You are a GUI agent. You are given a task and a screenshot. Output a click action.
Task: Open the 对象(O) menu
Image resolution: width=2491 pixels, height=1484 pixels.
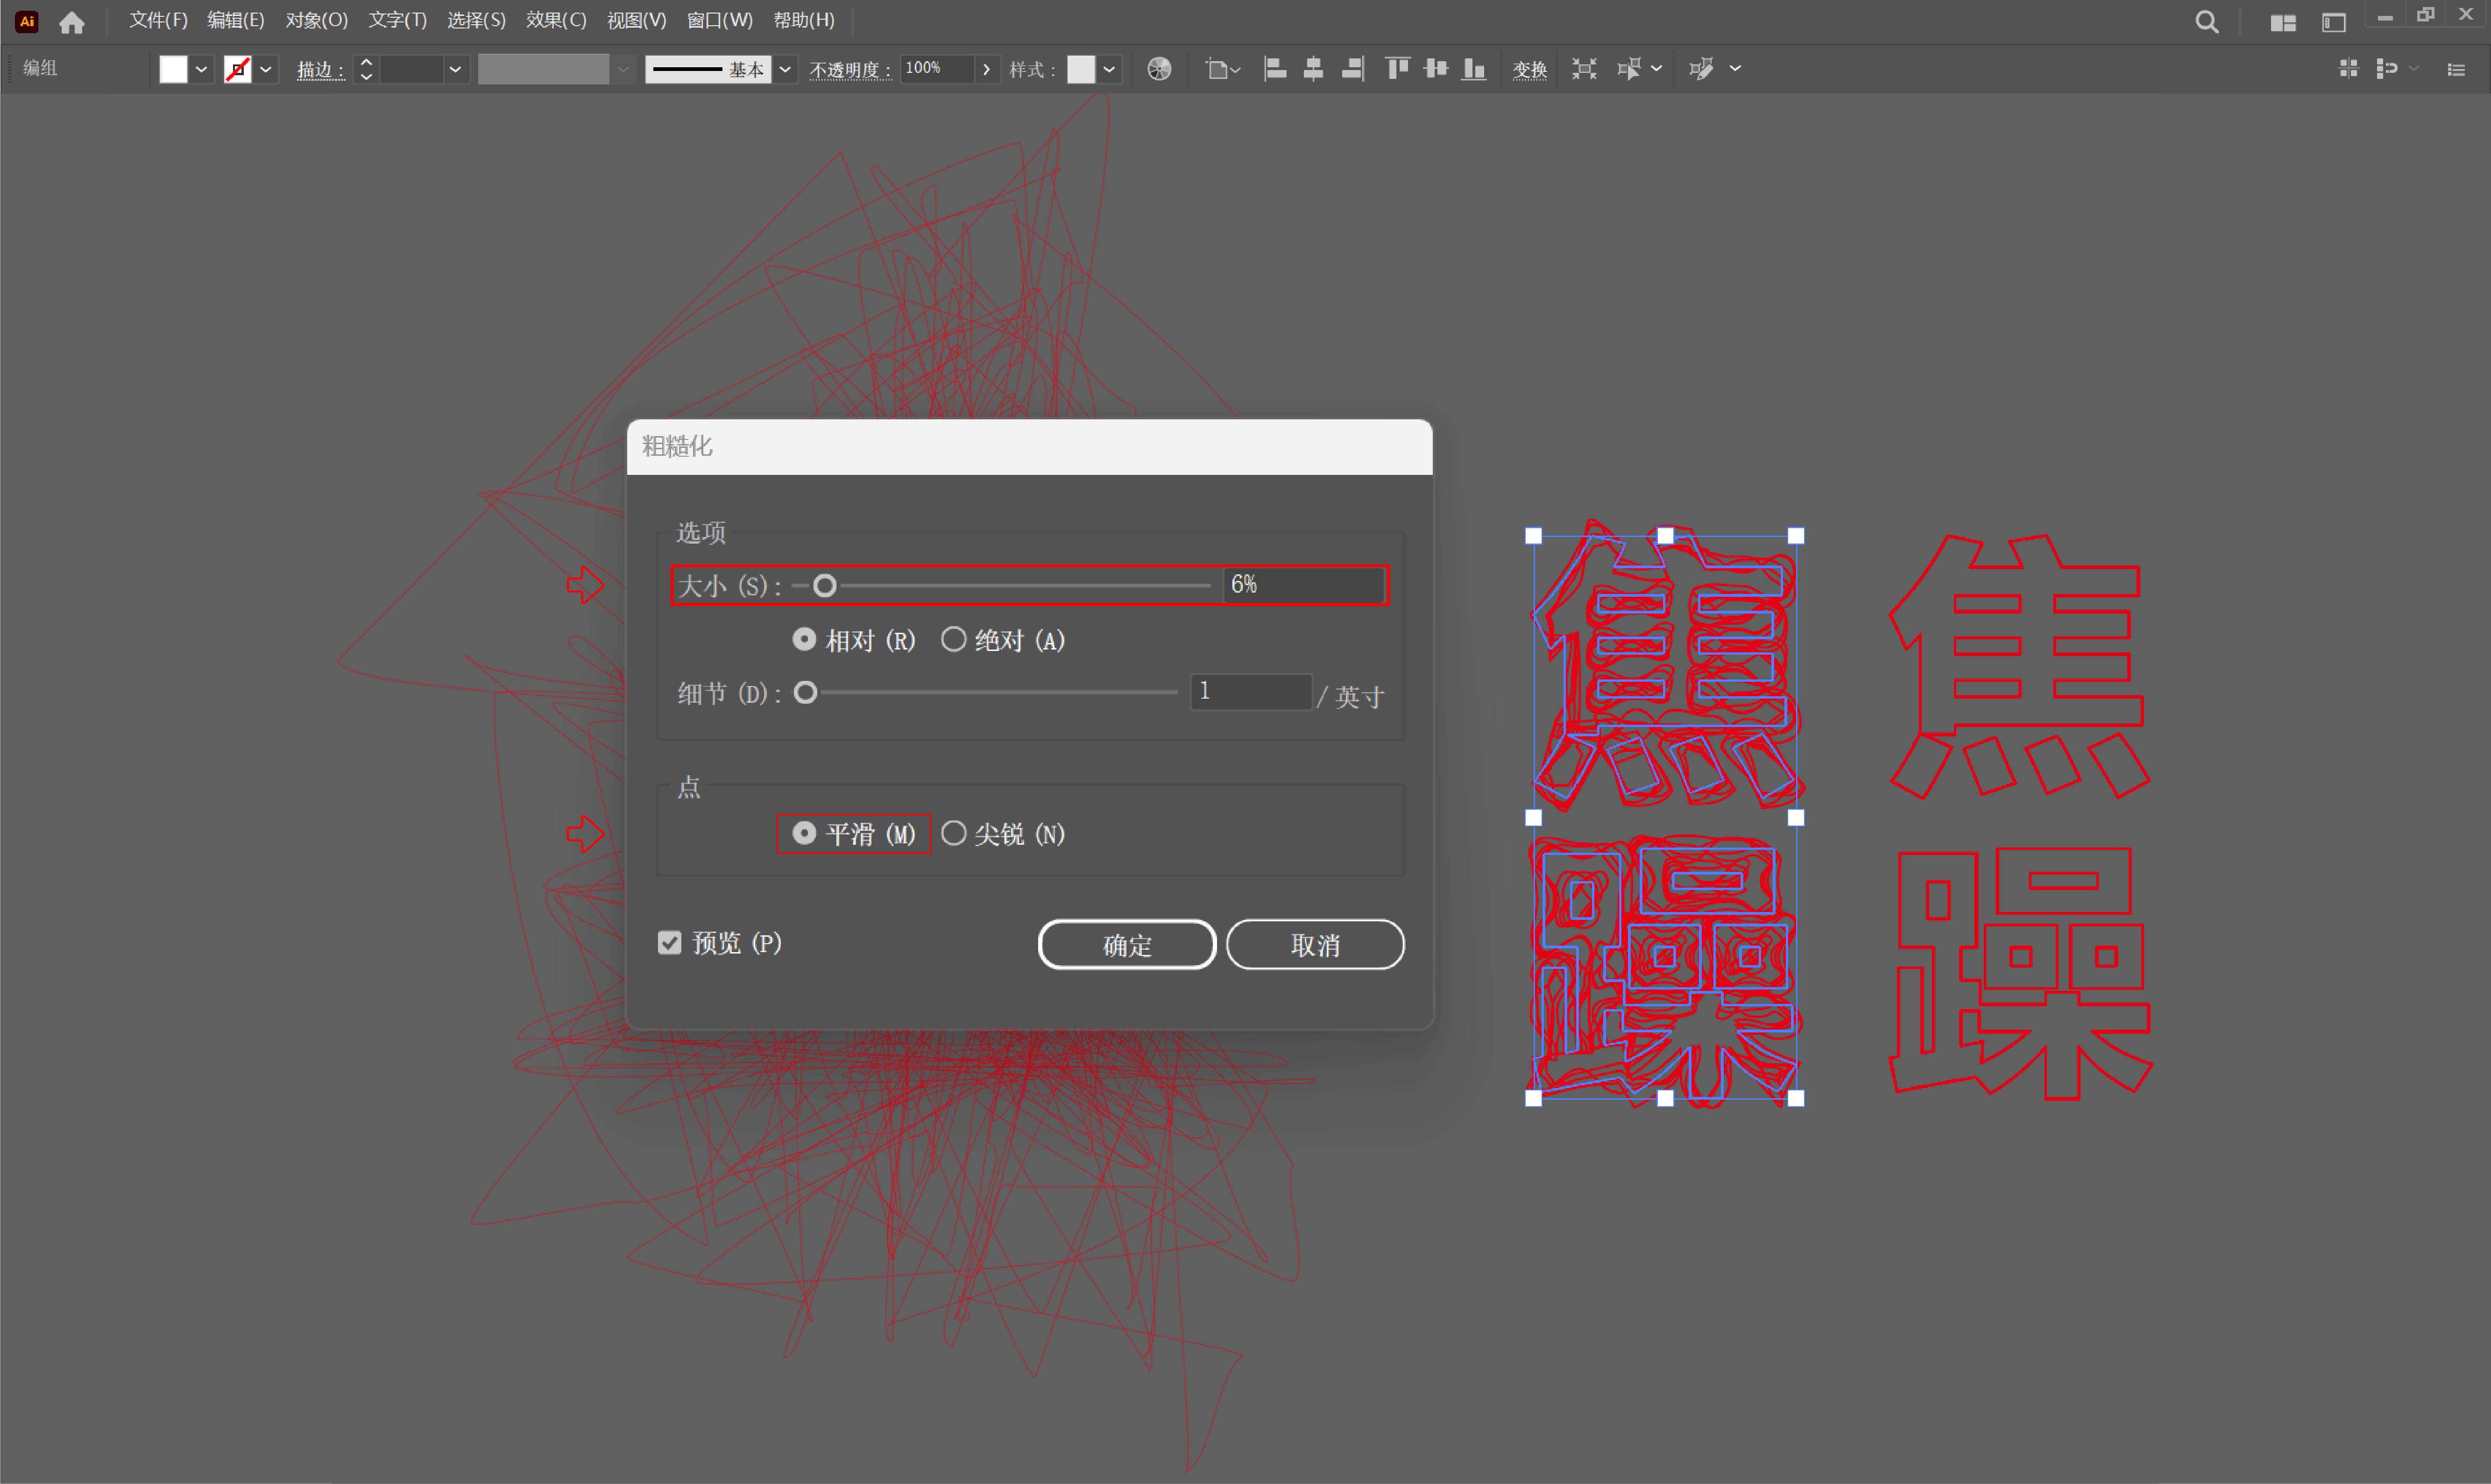pos(317,20)
